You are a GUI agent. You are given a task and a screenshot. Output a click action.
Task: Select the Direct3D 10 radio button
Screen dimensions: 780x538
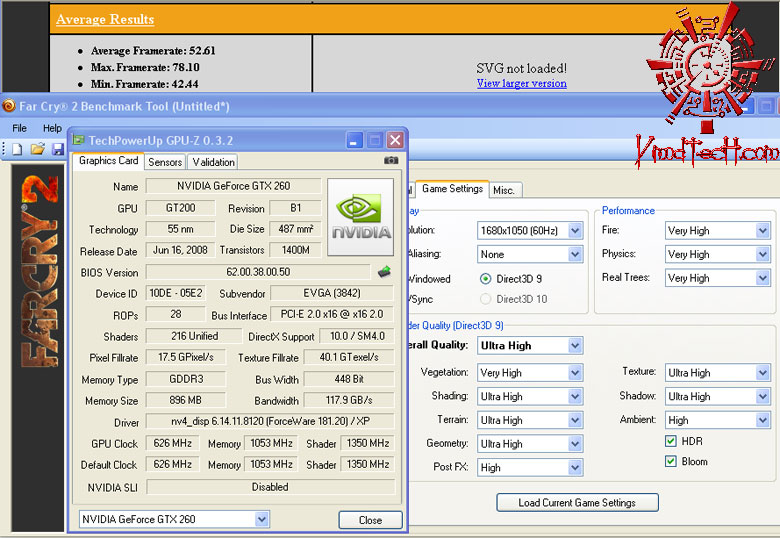[x=486, y=299]
